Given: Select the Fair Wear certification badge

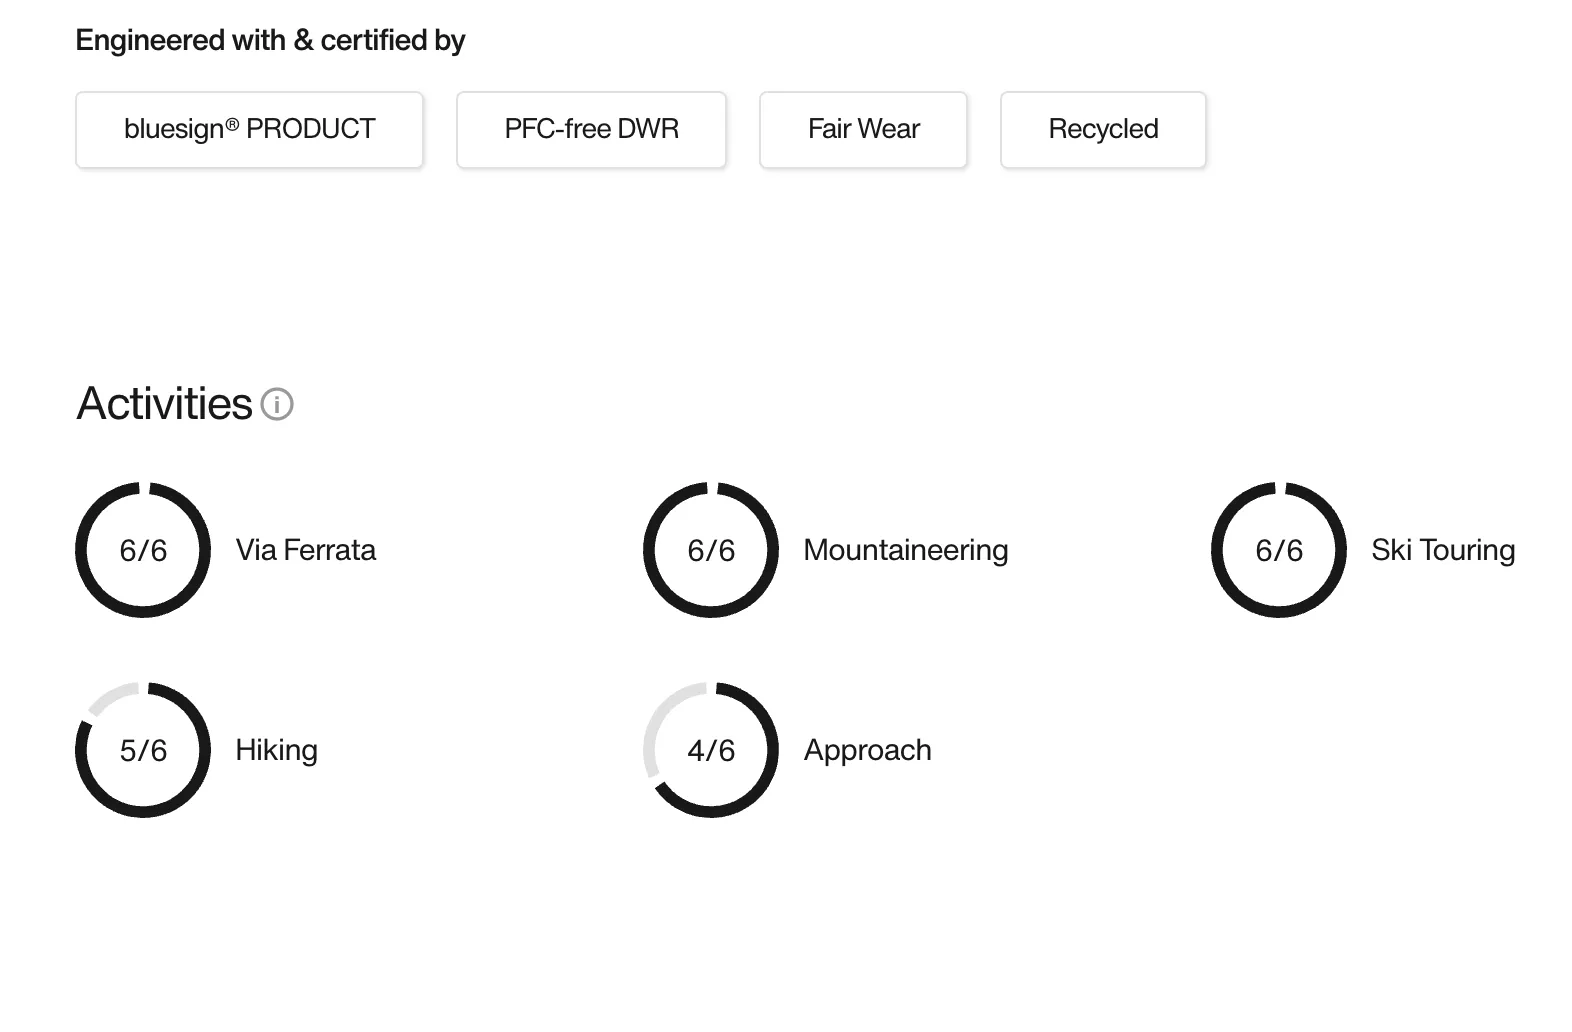Looking at the screenshot, I should (x=863, y=130).
